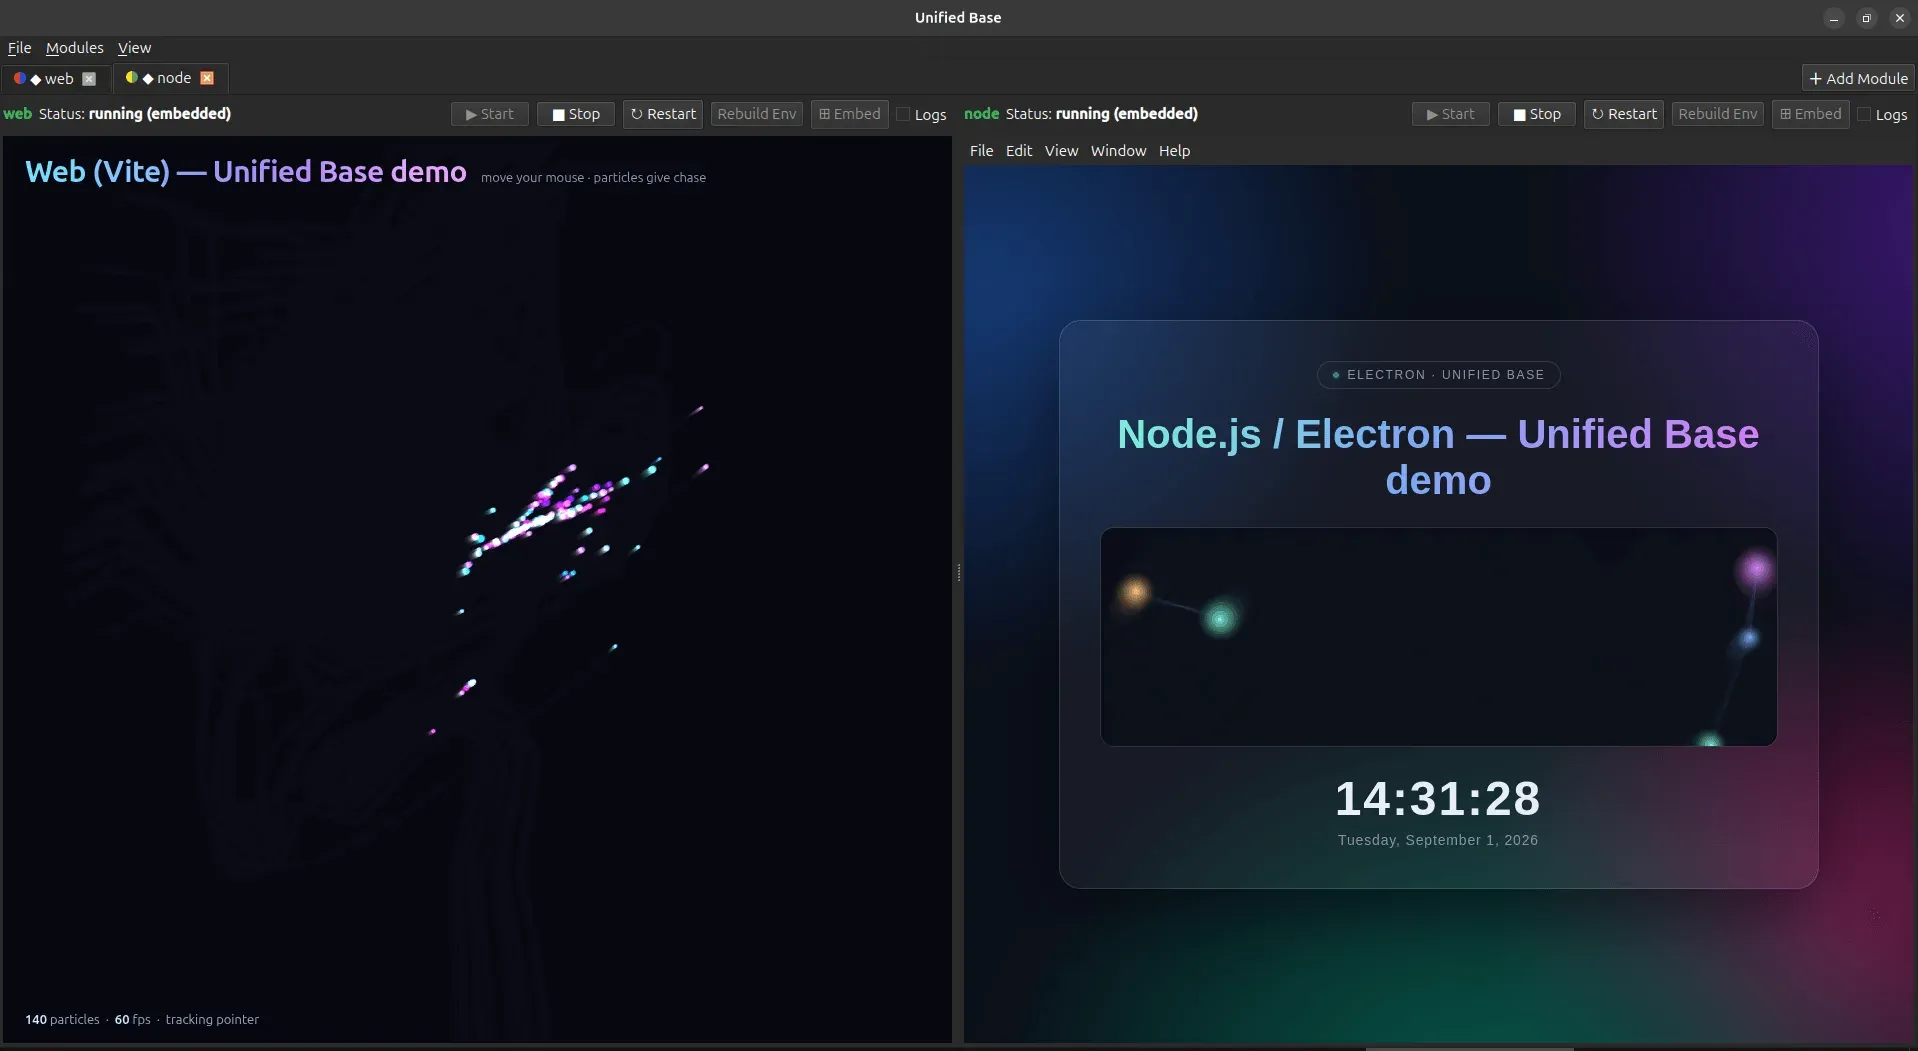
Task: Minimize the Unified Base window
Action: point(1833,18)
